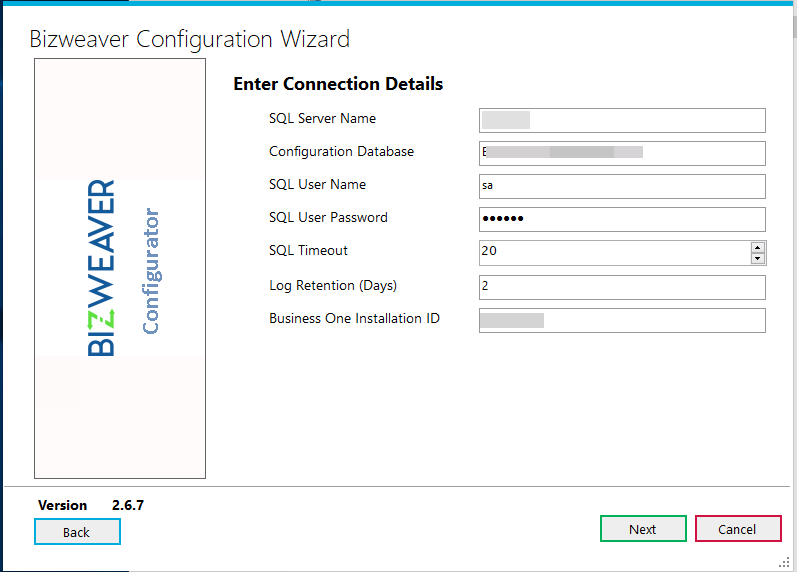
Task: Click the Cancel button
Action: pos(738,529)
